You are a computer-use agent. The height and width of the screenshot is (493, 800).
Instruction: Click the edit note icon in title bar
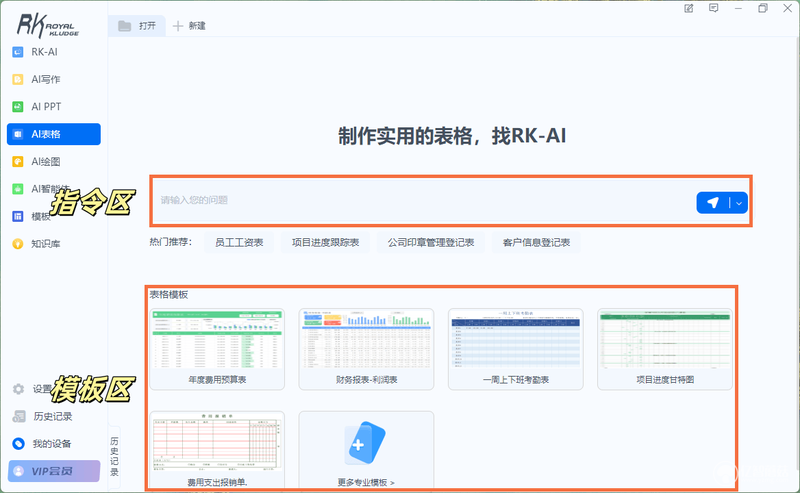(689, 8)
